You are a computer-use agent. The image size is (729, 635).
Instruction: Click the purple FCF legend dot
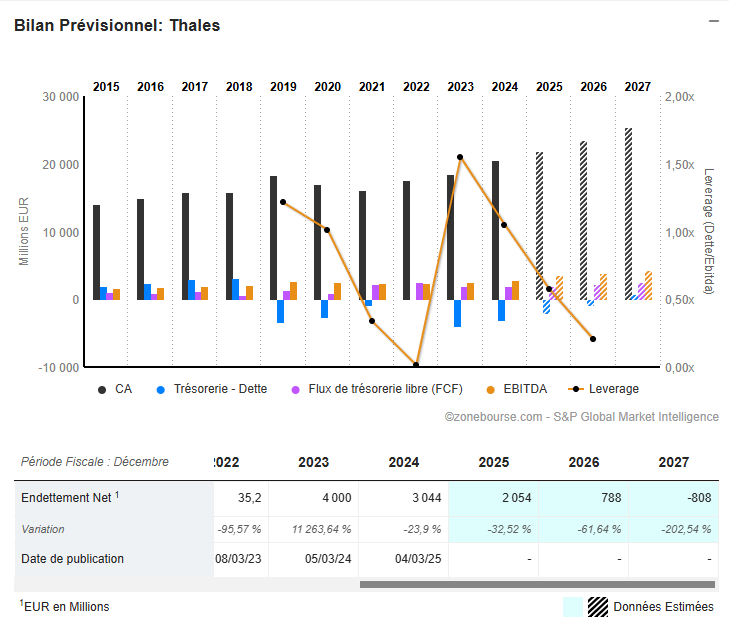coord(296,390)
